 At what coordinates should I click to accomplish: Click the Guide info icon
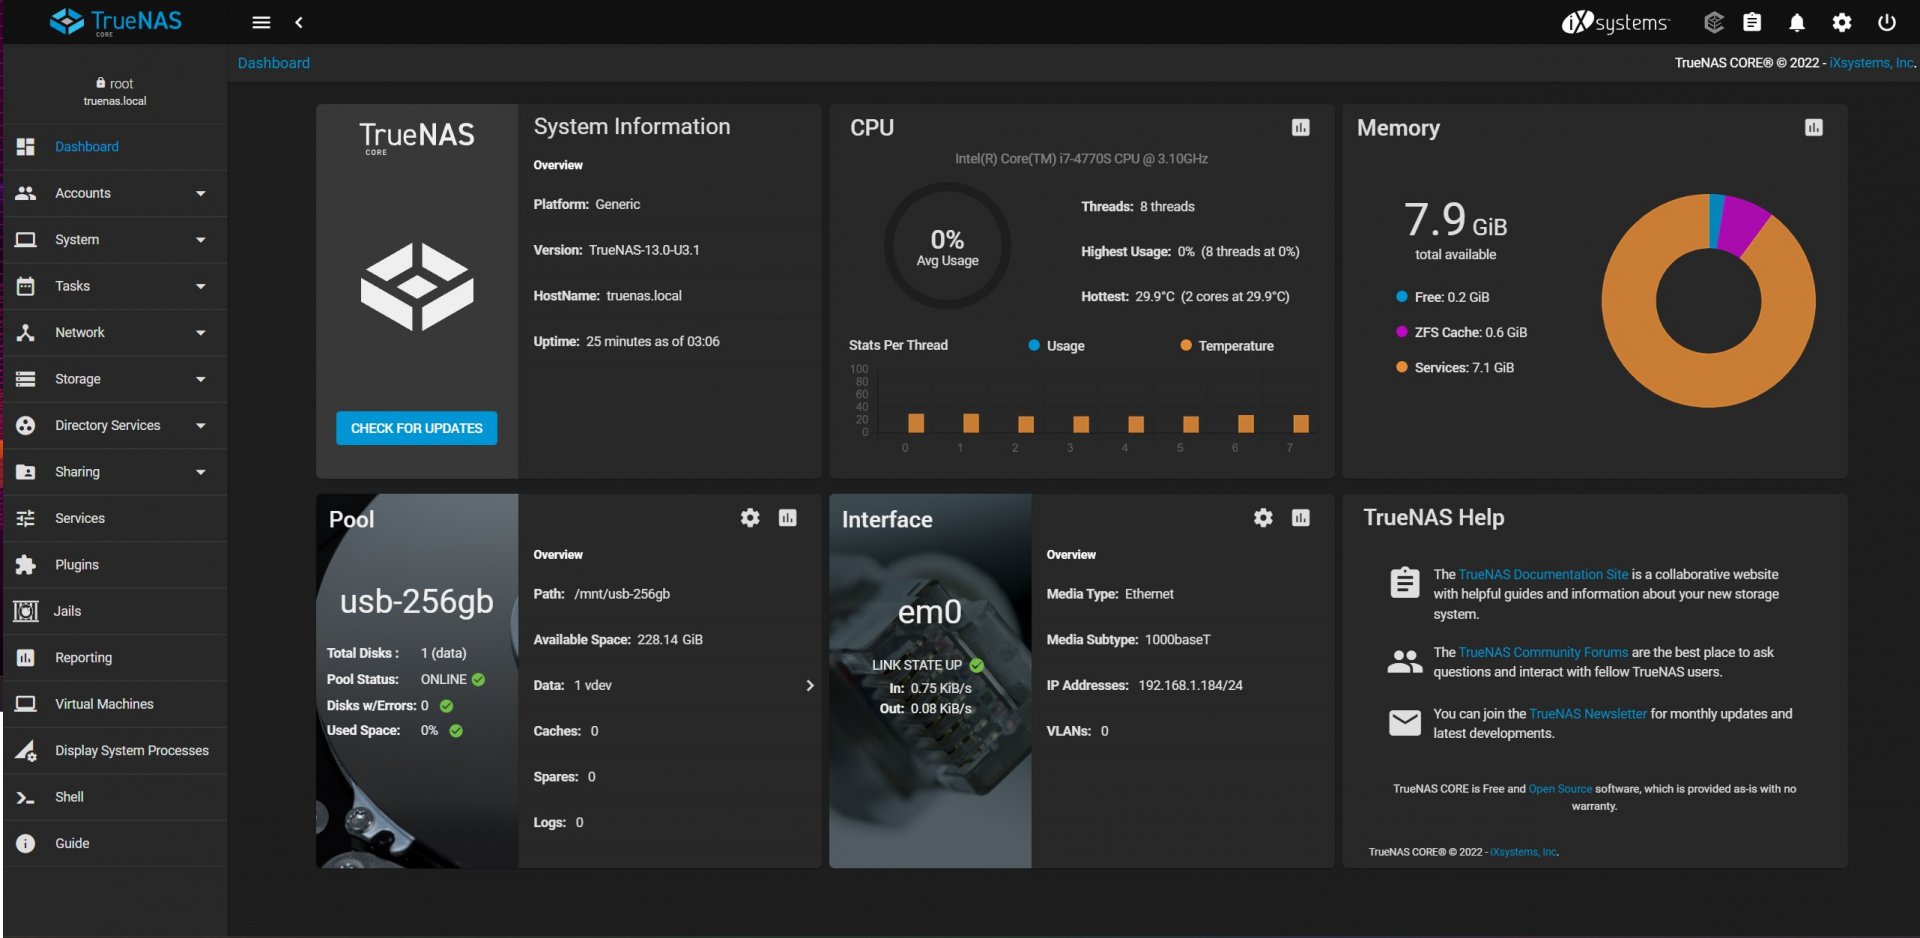tap(26, 844)
